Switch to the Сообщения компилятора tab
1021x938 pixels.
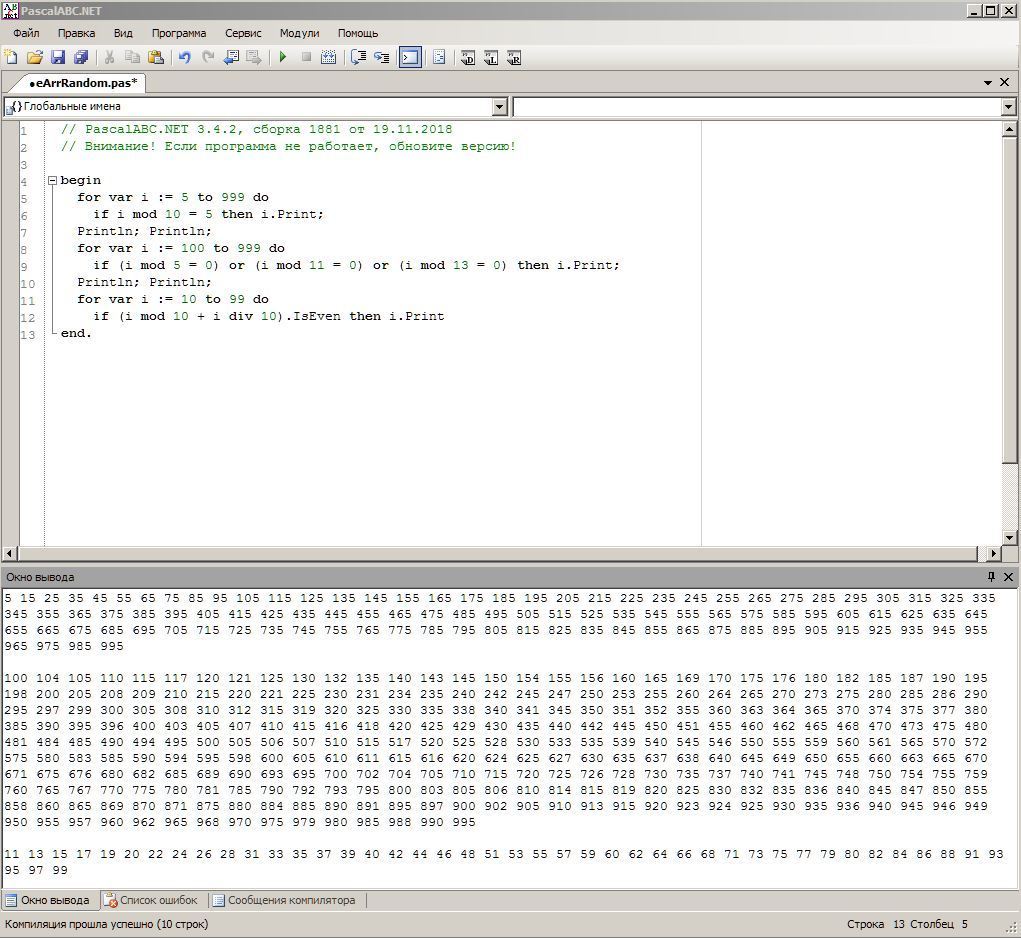283,900
